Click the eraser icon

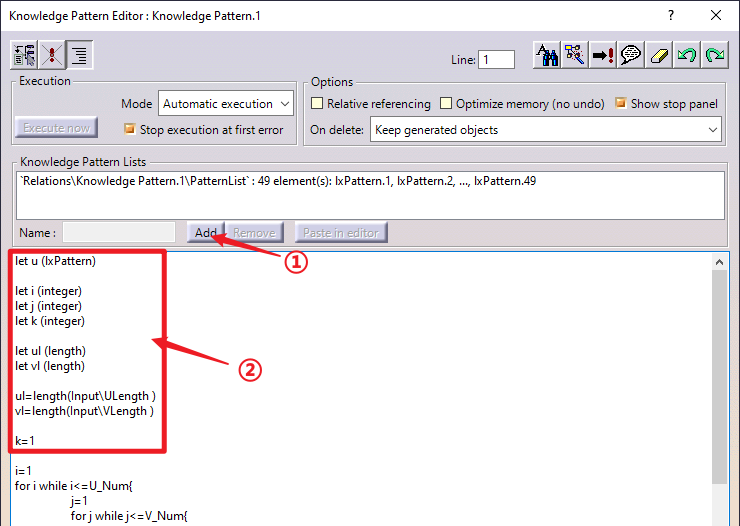[x=659, y=55]
